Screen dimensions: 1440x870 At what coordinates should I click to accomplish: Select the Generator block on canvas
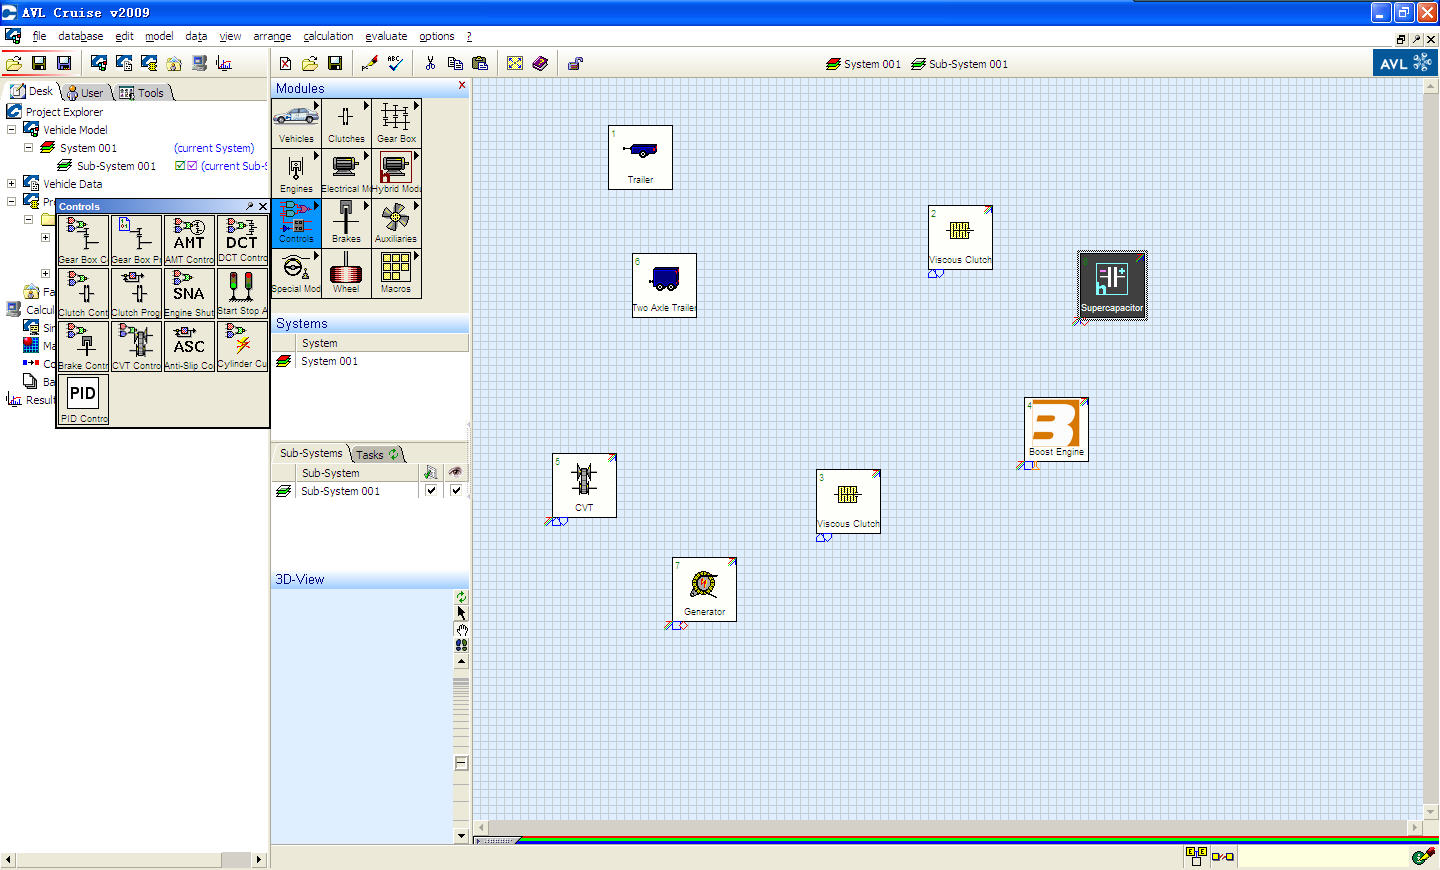click(x=704, y=589)
